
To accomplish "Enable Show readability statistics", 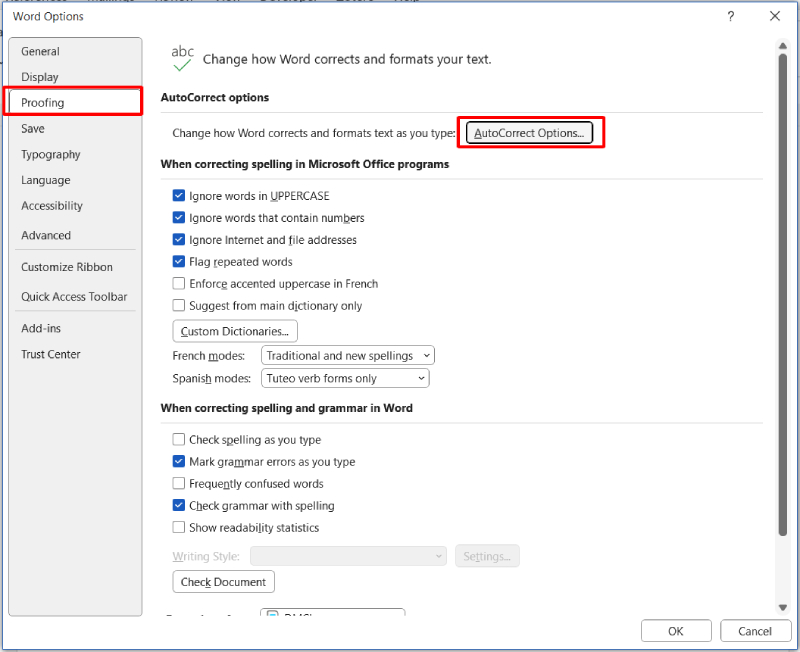I will (x=178, y=527).
